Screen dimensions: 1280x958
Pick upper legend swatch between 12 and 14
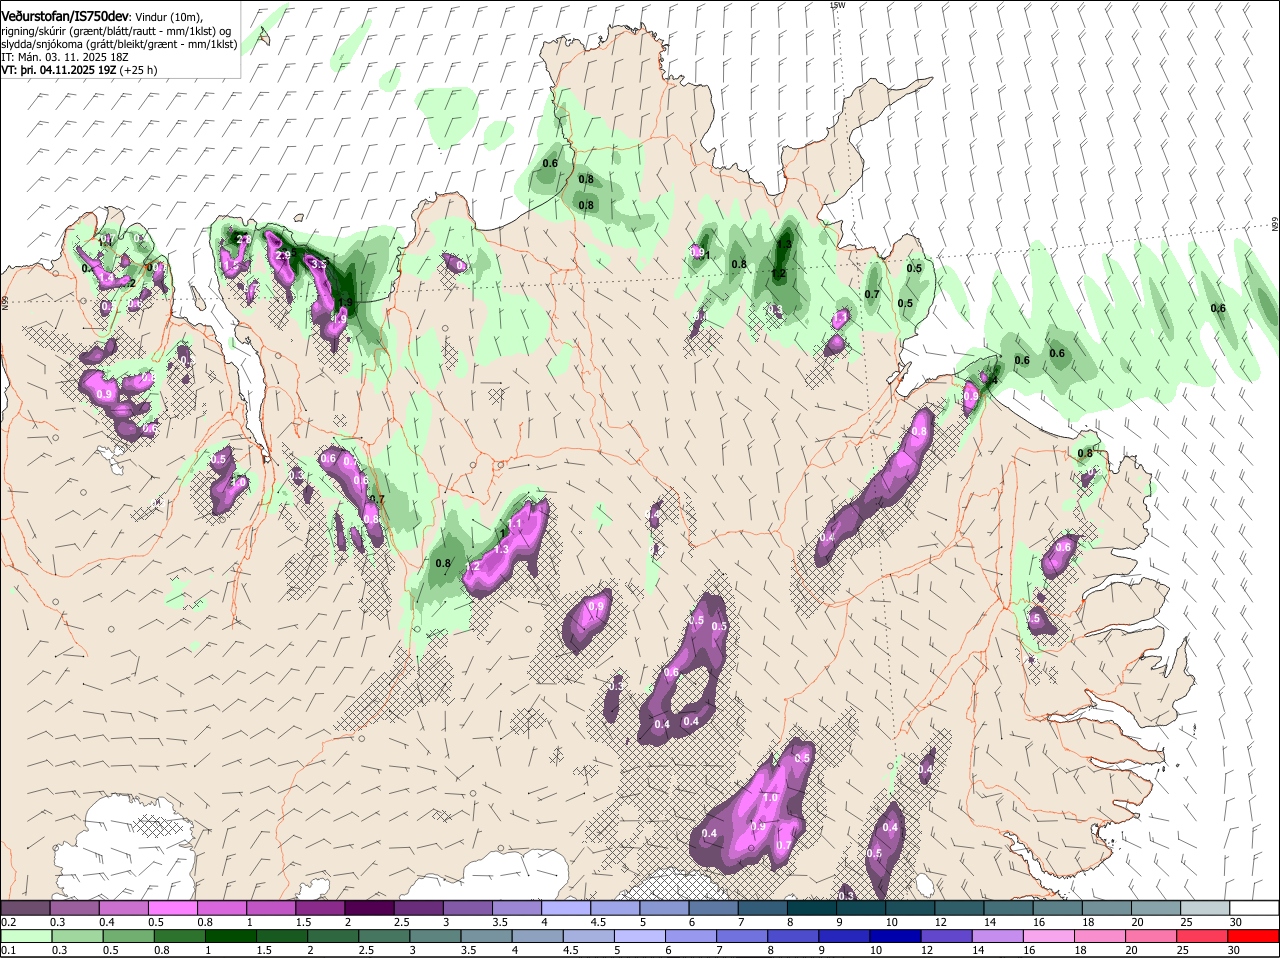959,907
